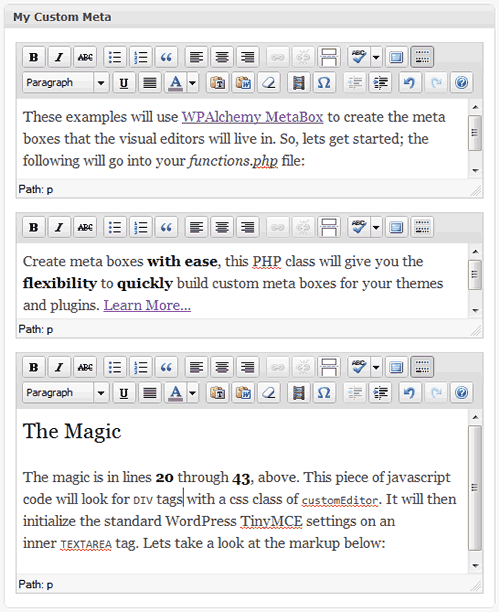Insert bulleted list in second editor

coord(115,227)
